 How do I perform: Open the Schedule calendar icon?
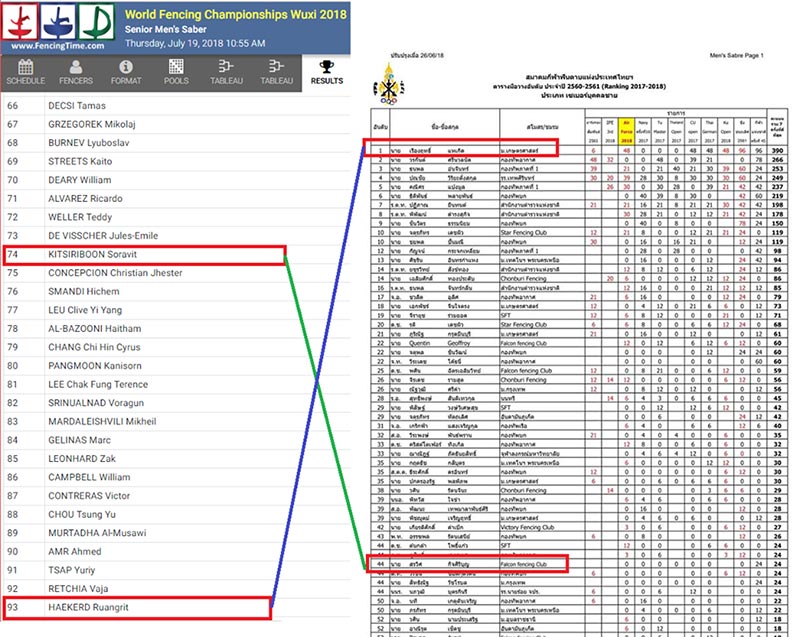click(25, 67)
